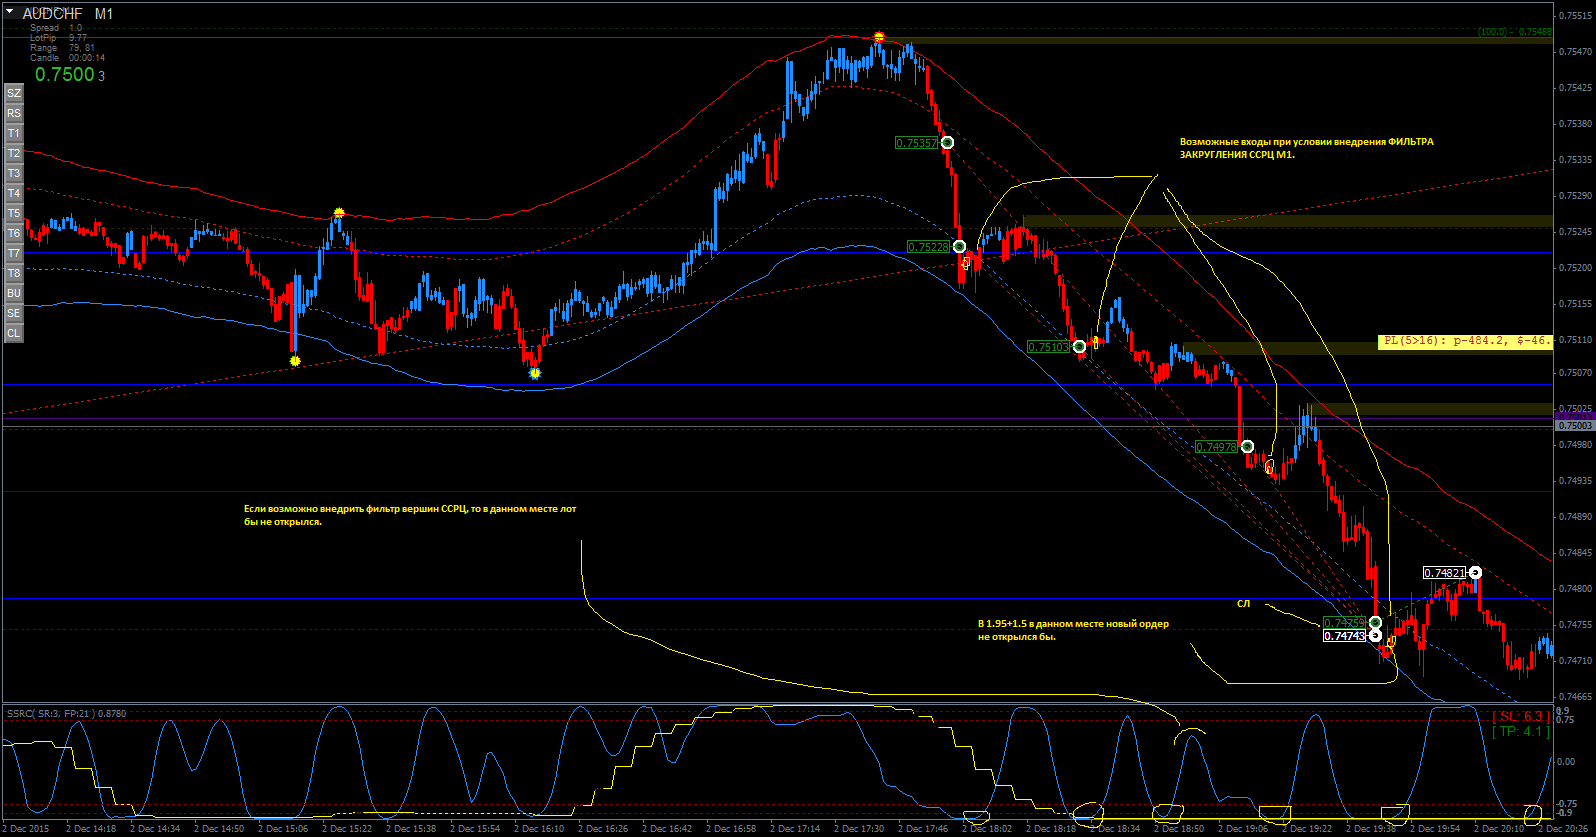
Task: Click the AUDCHF M1 chart title
Action: [x=68, y=14]
